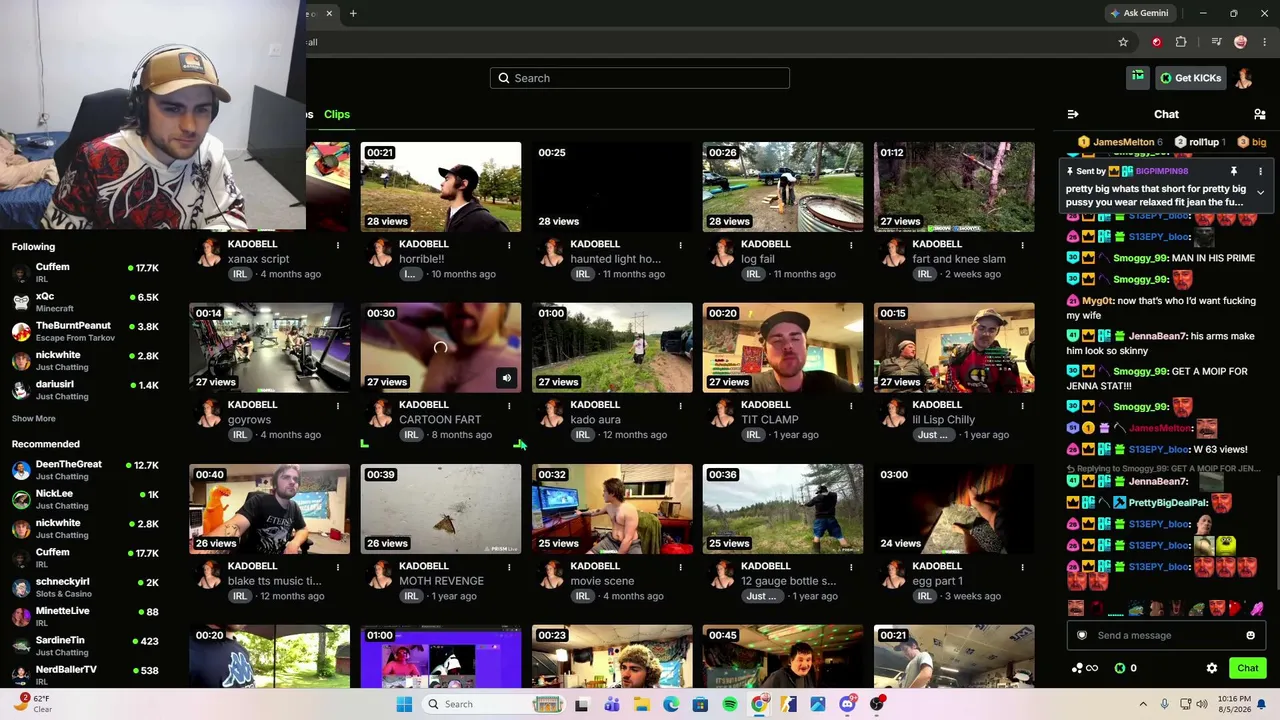1280x720 pixels.
Task: Open options for 'horrible!!' clip
Action: (x=509, y=244)
